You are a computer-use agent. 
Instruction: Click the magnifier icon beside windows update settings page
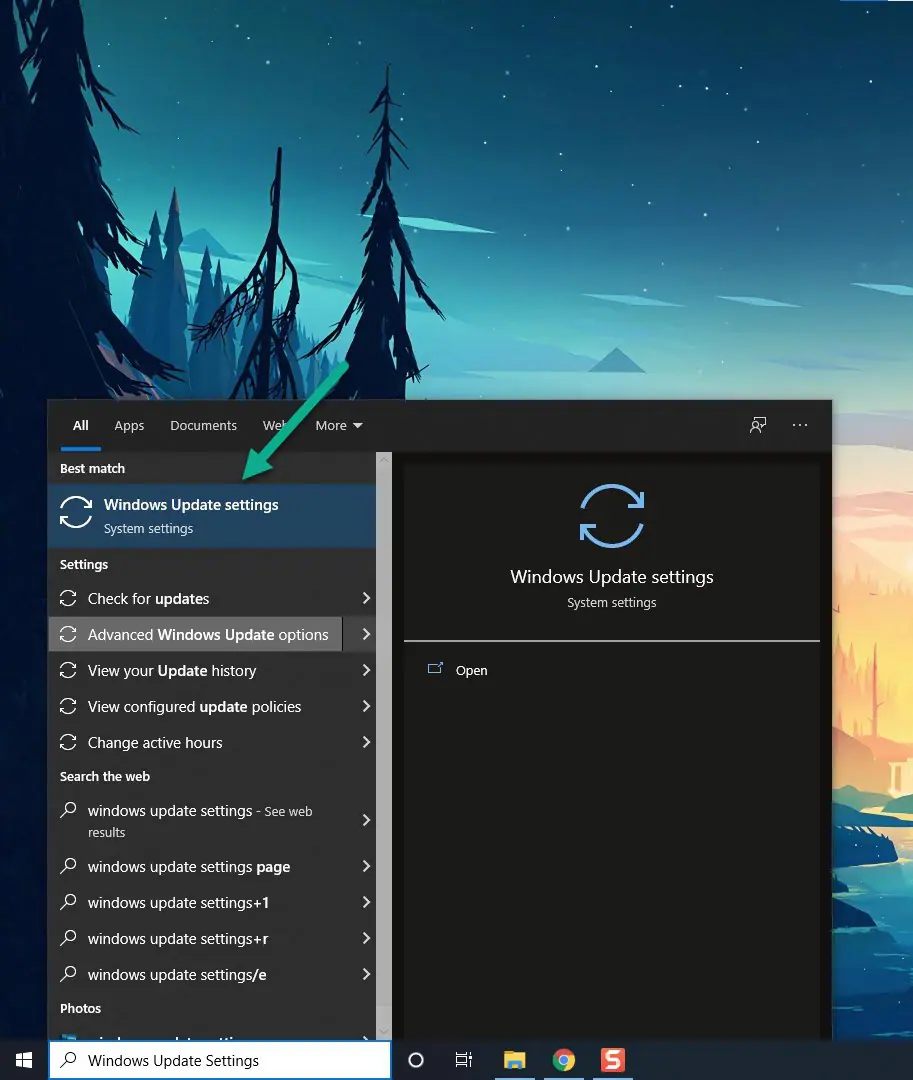coord(68,866)
